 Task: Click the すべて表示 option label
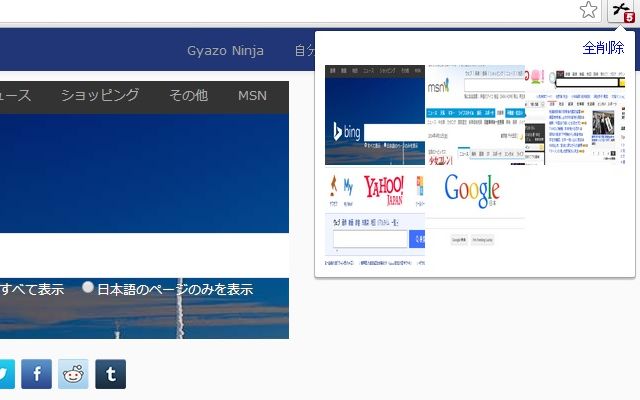[x=32, y=289]
